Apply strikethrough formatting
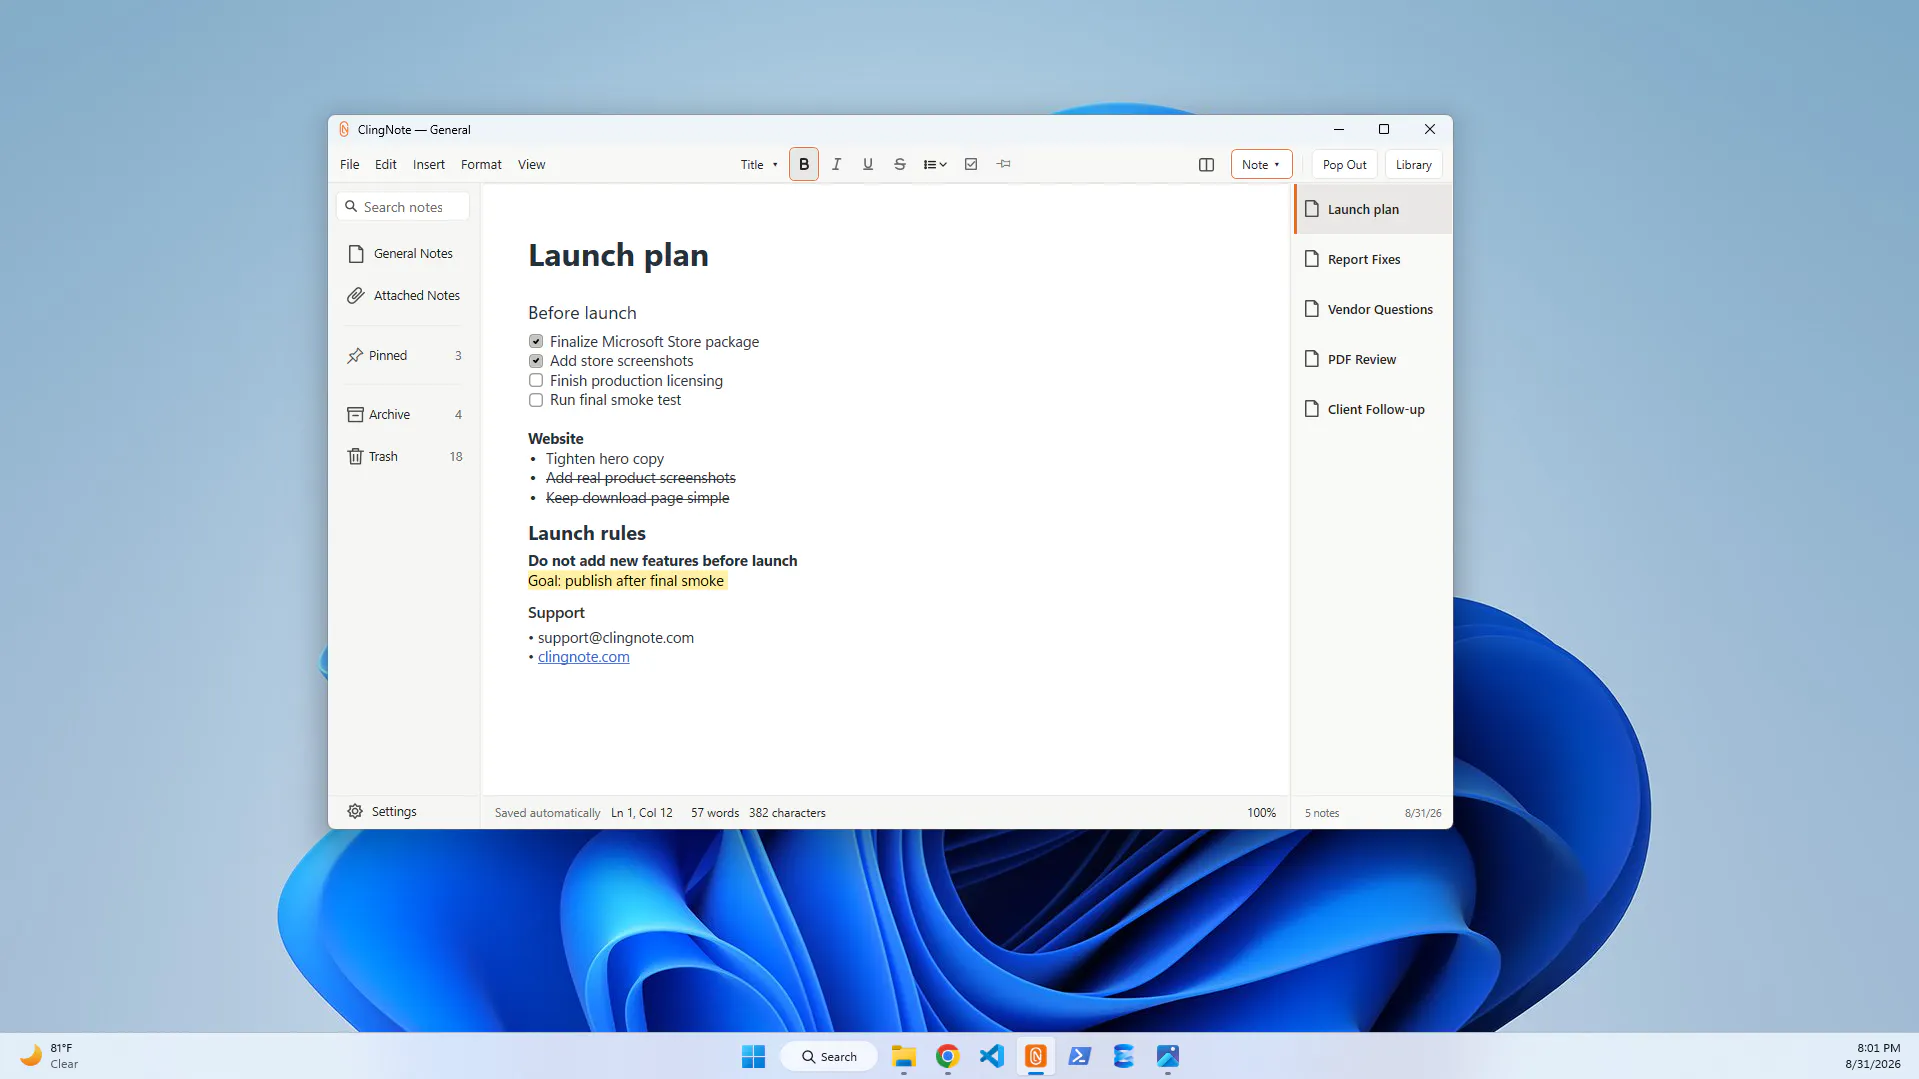The width and height of the screenshot is (1919, 1079). coord(899,164)
